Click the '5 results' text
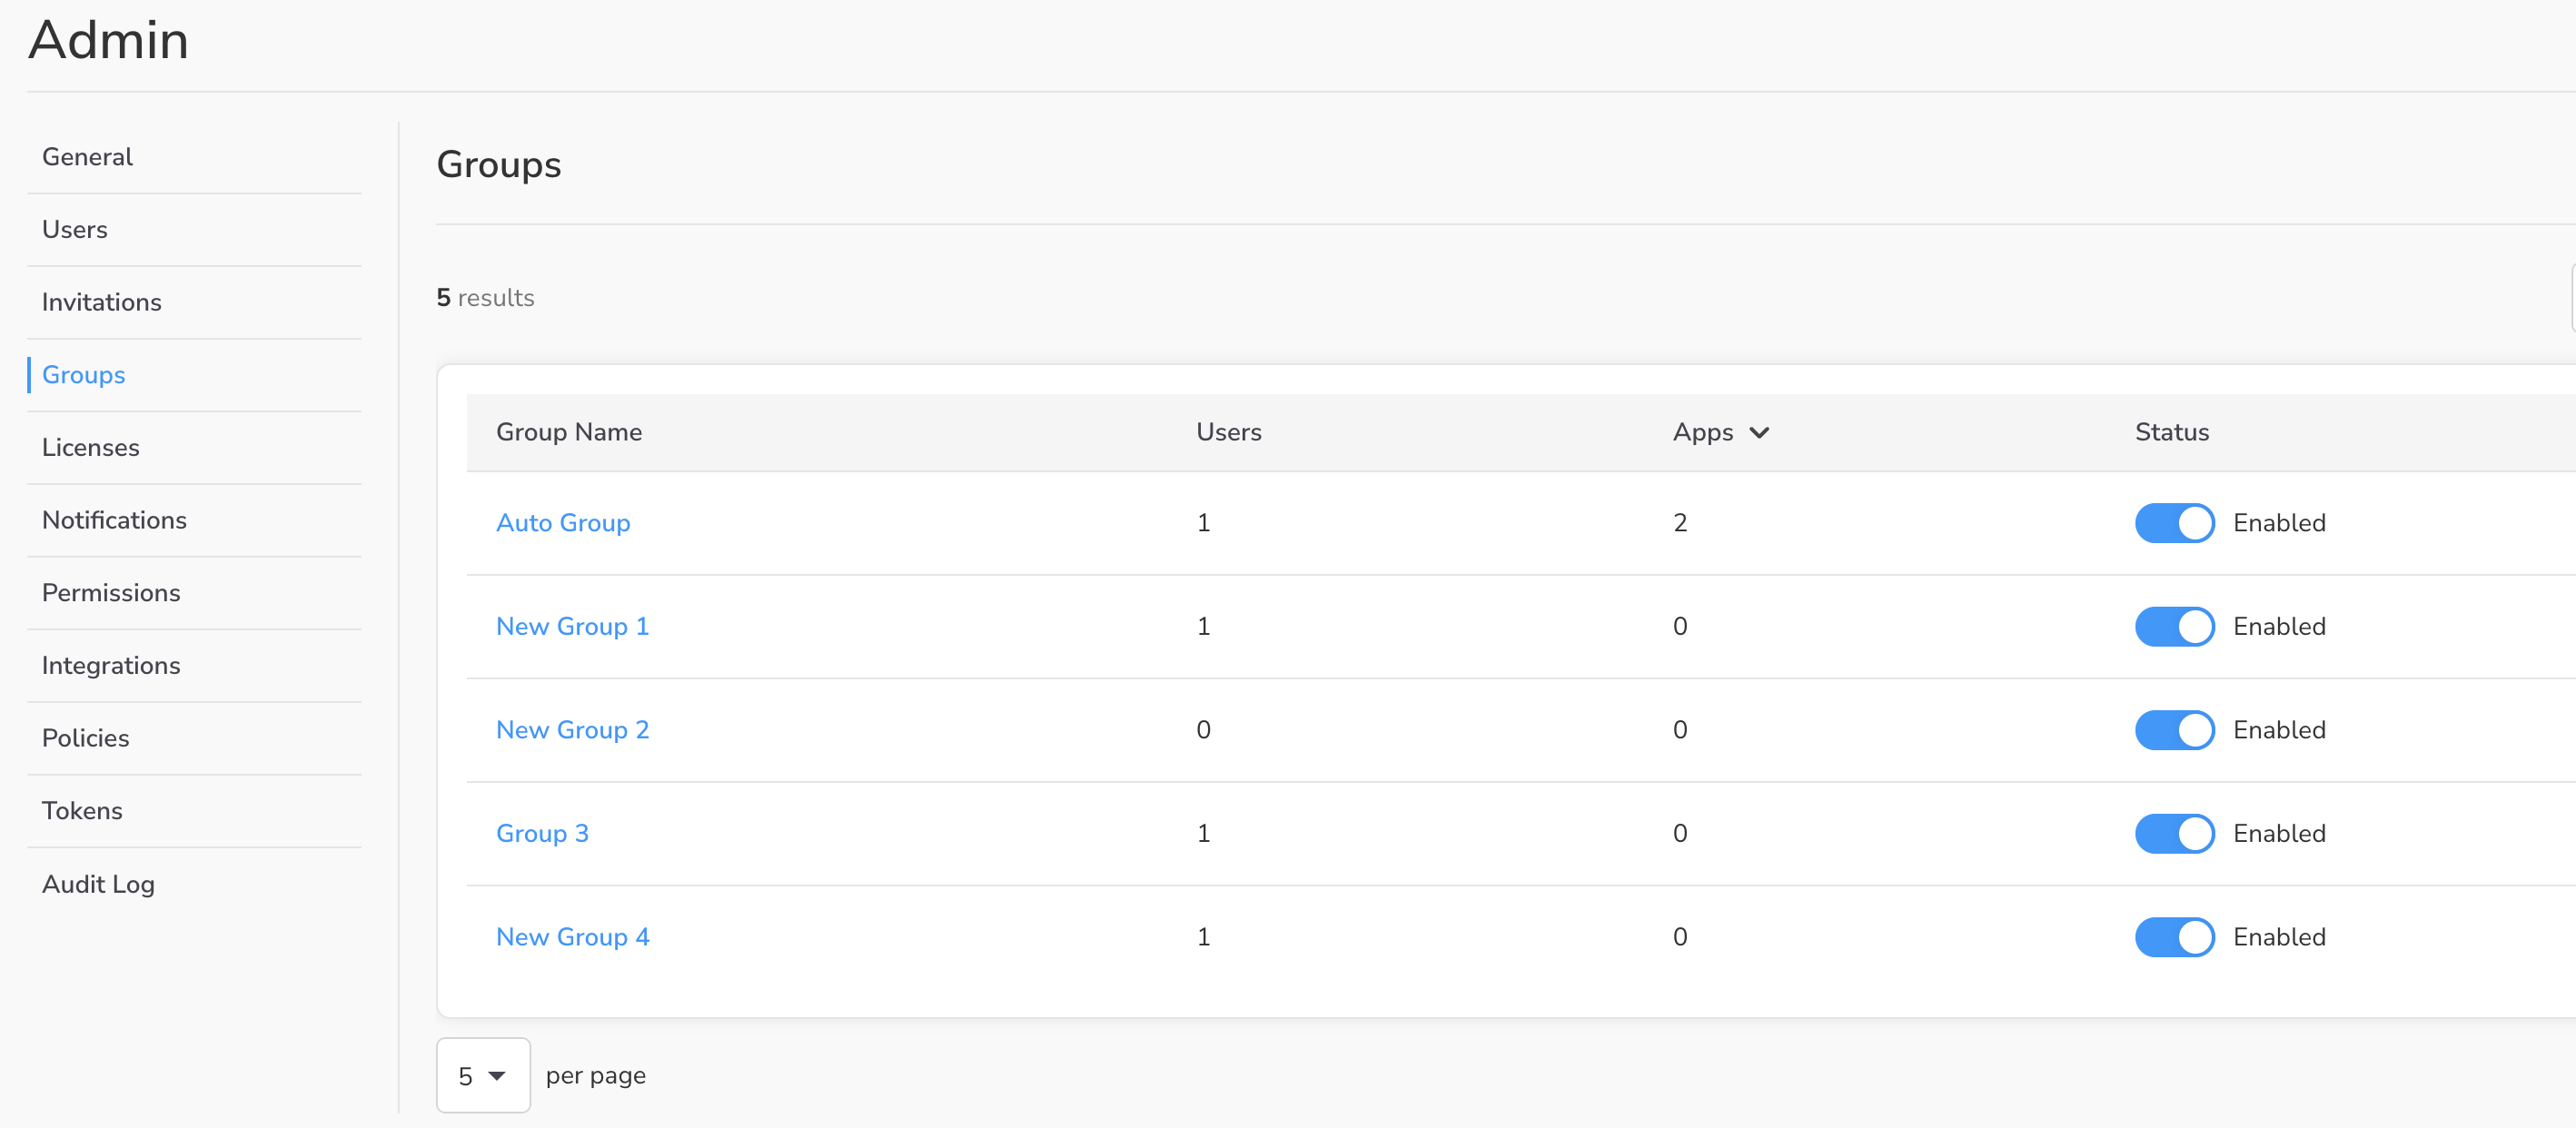The height and width of the screenshot is (1128, 2576). click(485, 298)
